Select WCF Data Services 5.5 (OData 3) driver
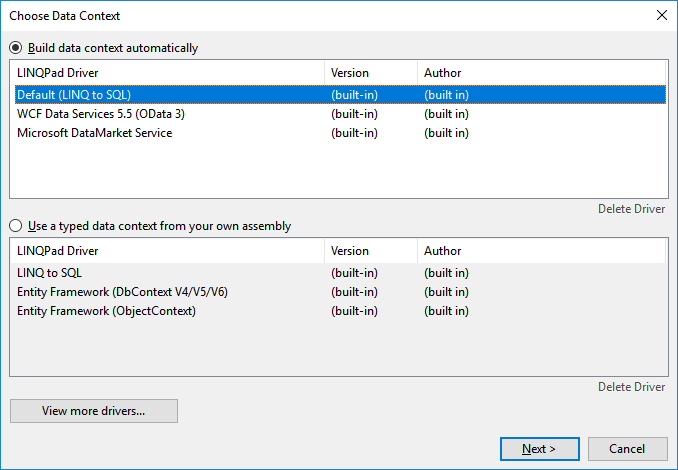 coord(340,114)
